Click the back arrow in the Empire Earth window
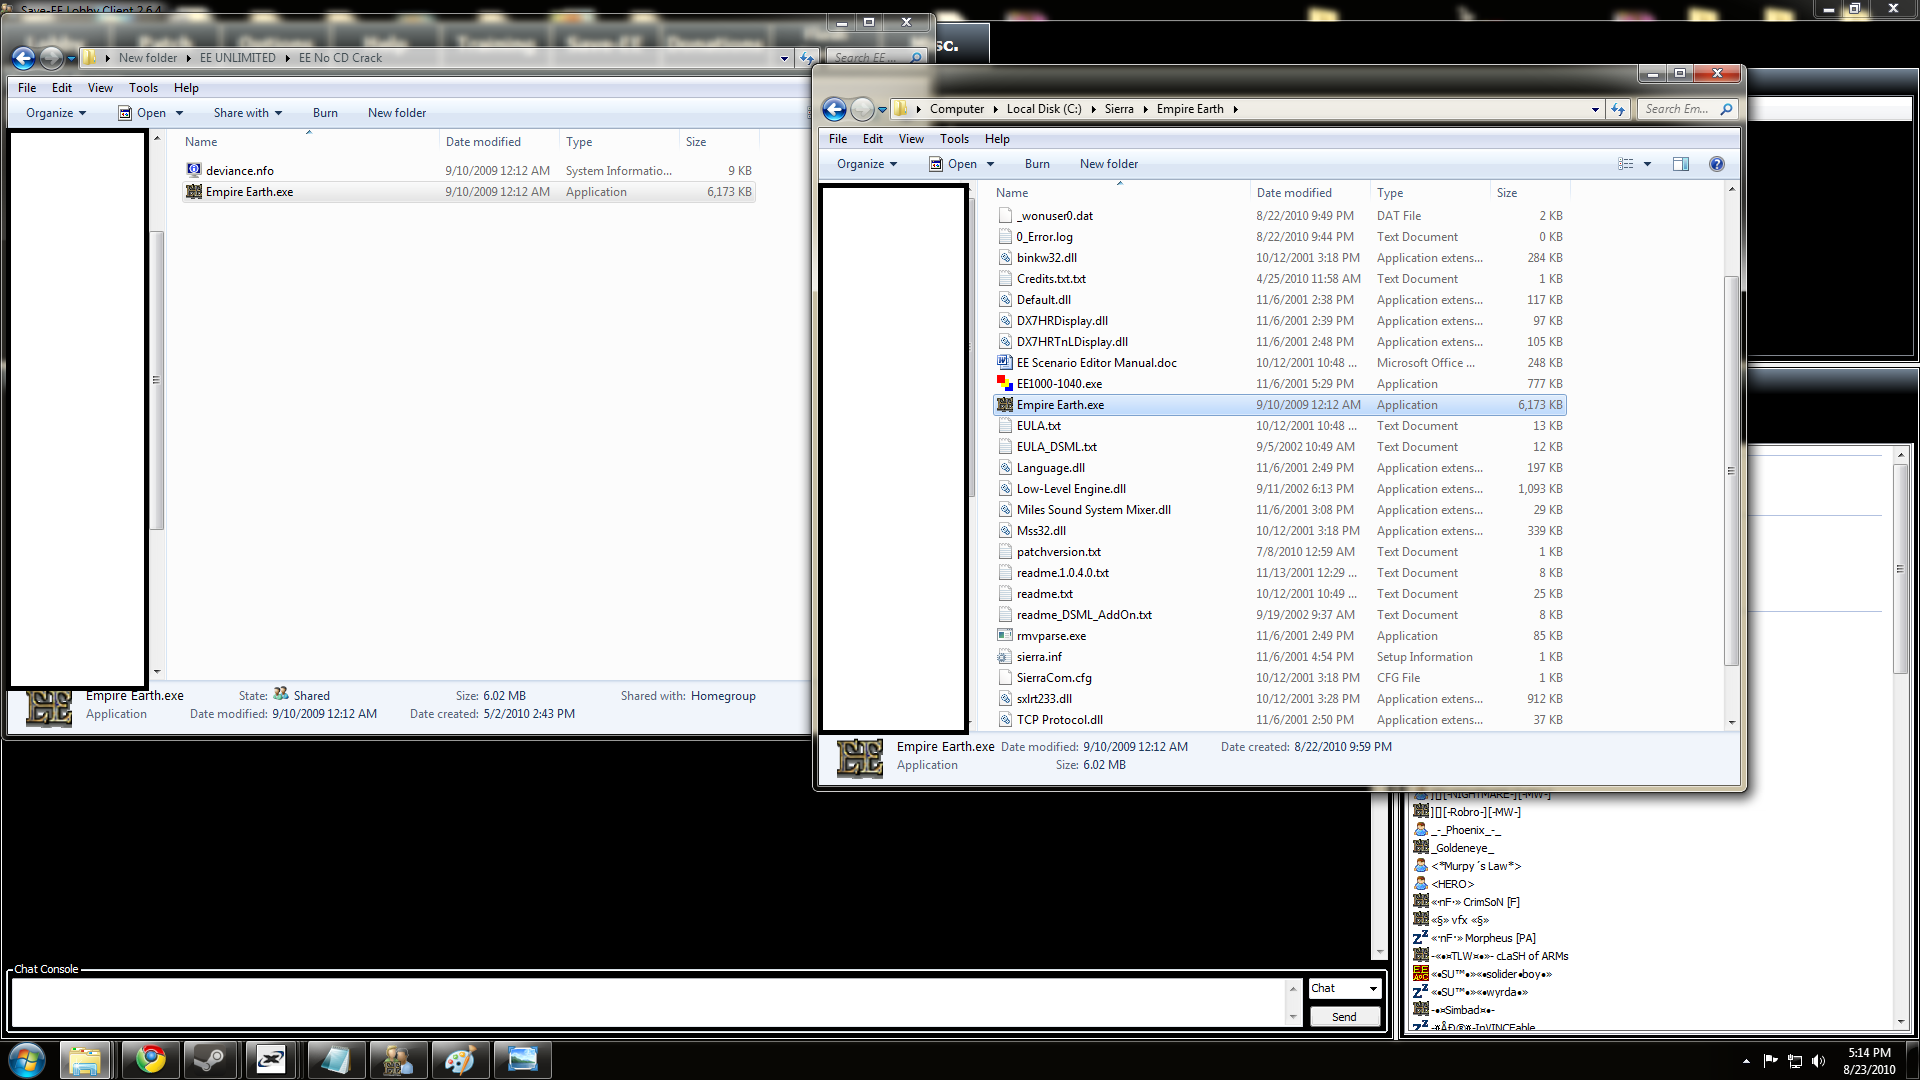Viewport: 1920px width, 1080px height. (x=834, y=109)
